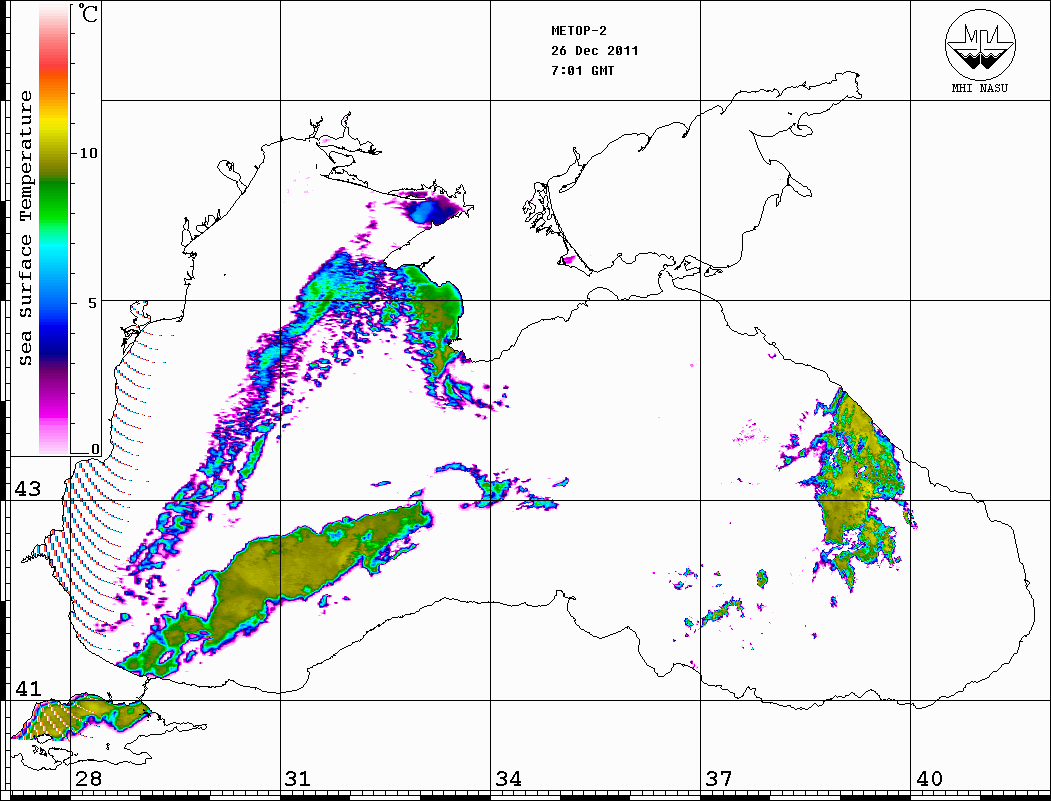The image size is (1051, 801).
Task: Click the 'Sea Surface Temperature' legend title
Action: [x=25, y=228]
